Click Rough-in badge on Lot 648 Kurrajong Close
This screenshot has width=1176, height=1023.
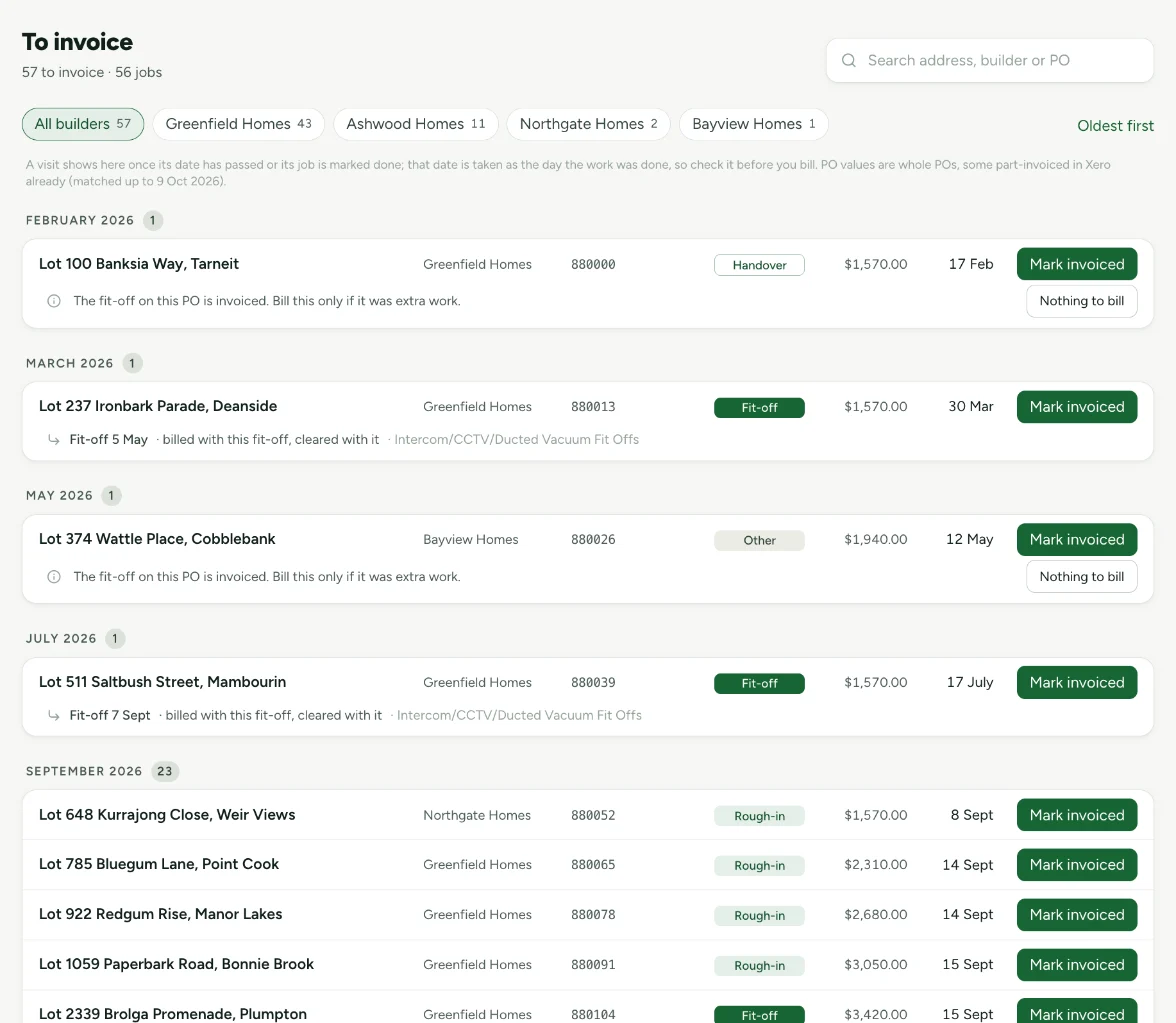tap(759, 816)
